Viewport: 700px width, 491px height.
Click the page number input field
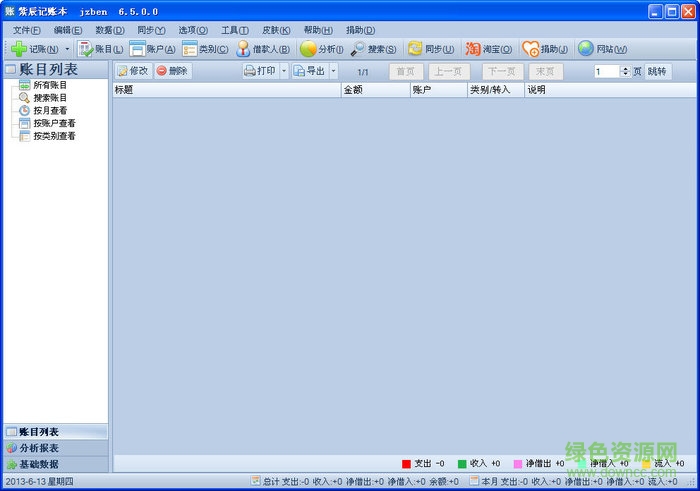[x=606, y=71]
